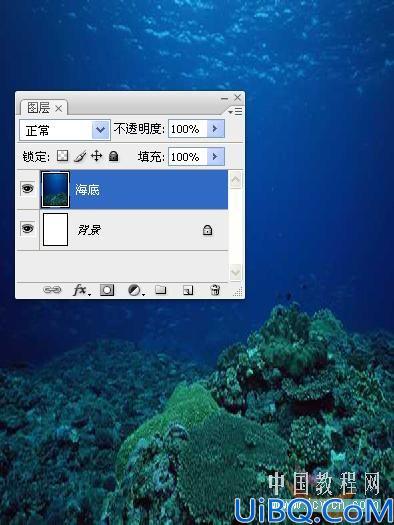Viewport: 394px width, 525px height.
Task: Close the 图层 tab with its X
Action: (x=59, y=108)
